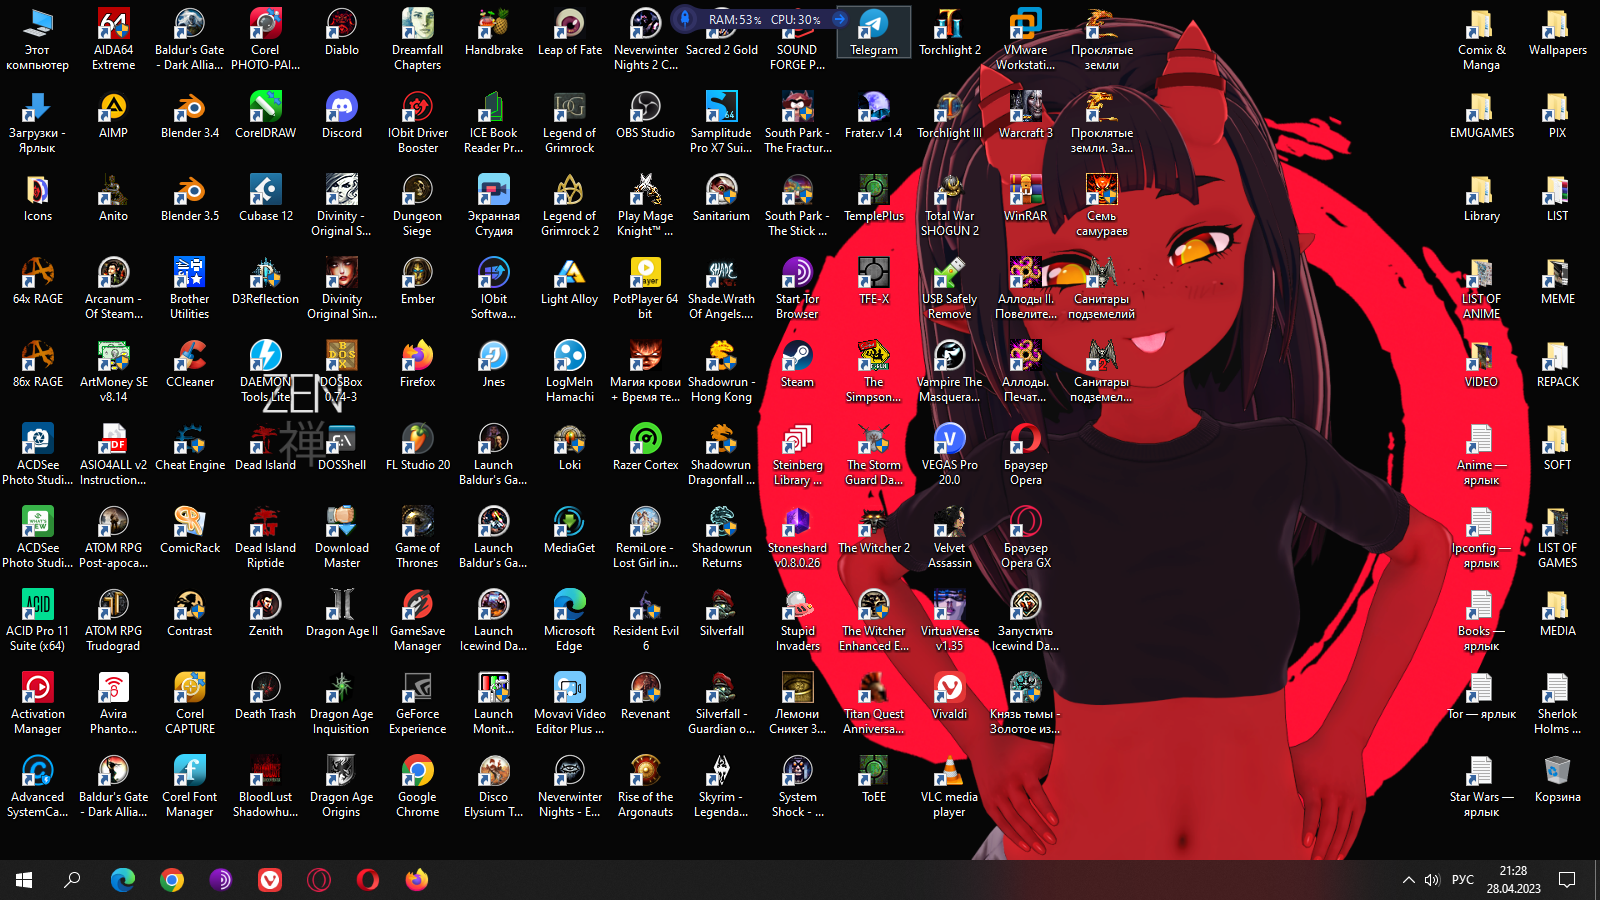
Task: Open Cheat Engine icon
Action: point(190,447)
